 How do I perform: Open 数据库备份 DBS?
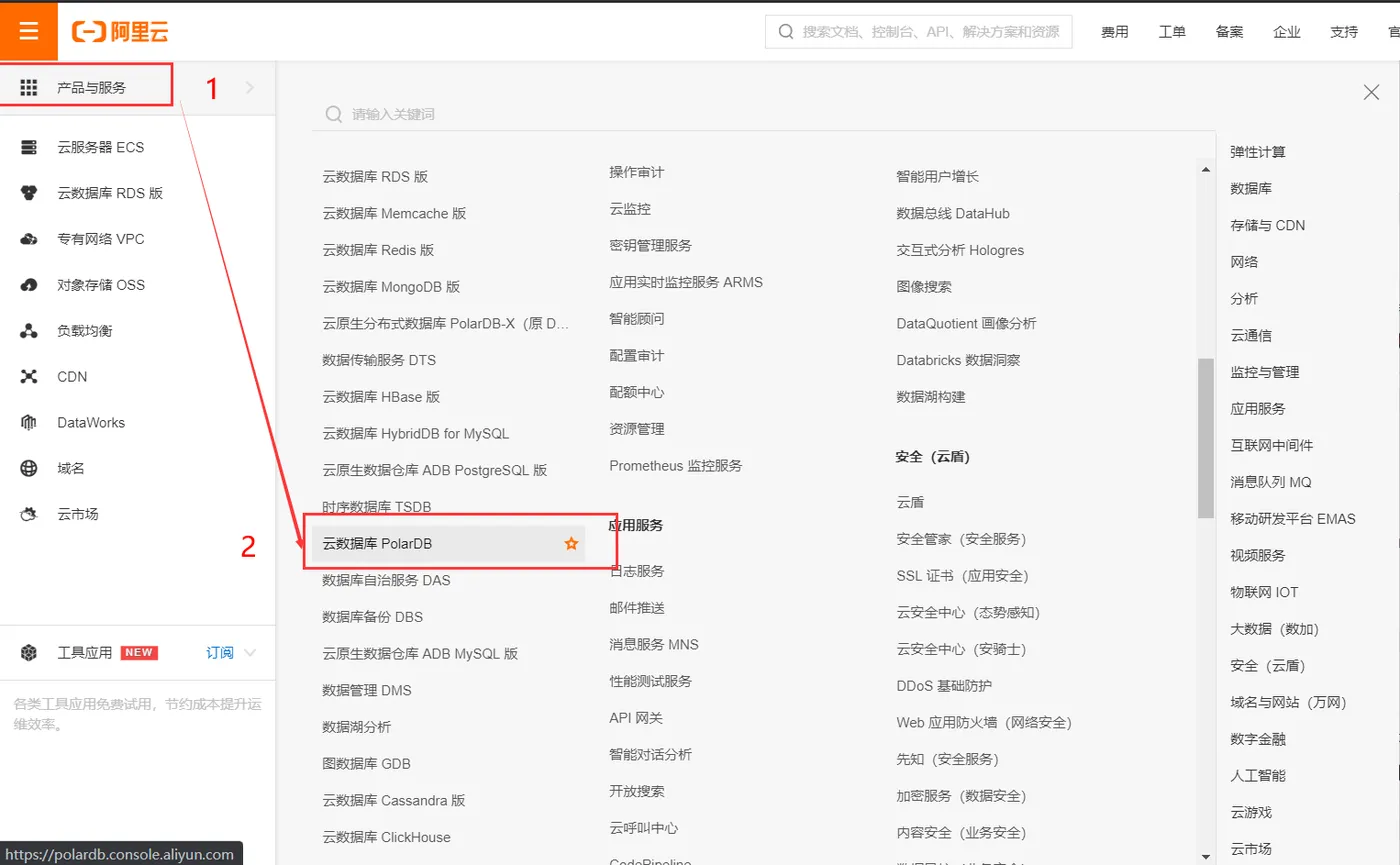[372, 617]
